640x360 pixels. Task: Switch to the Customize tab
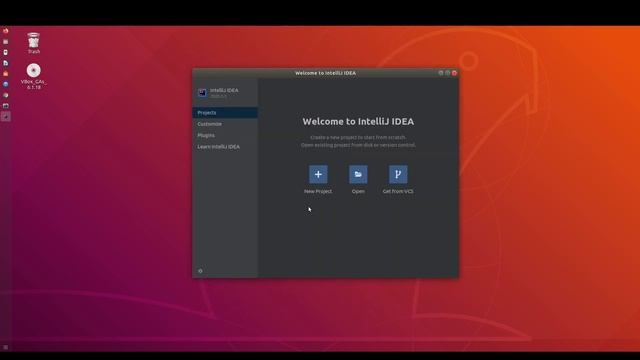click(225, 124)
